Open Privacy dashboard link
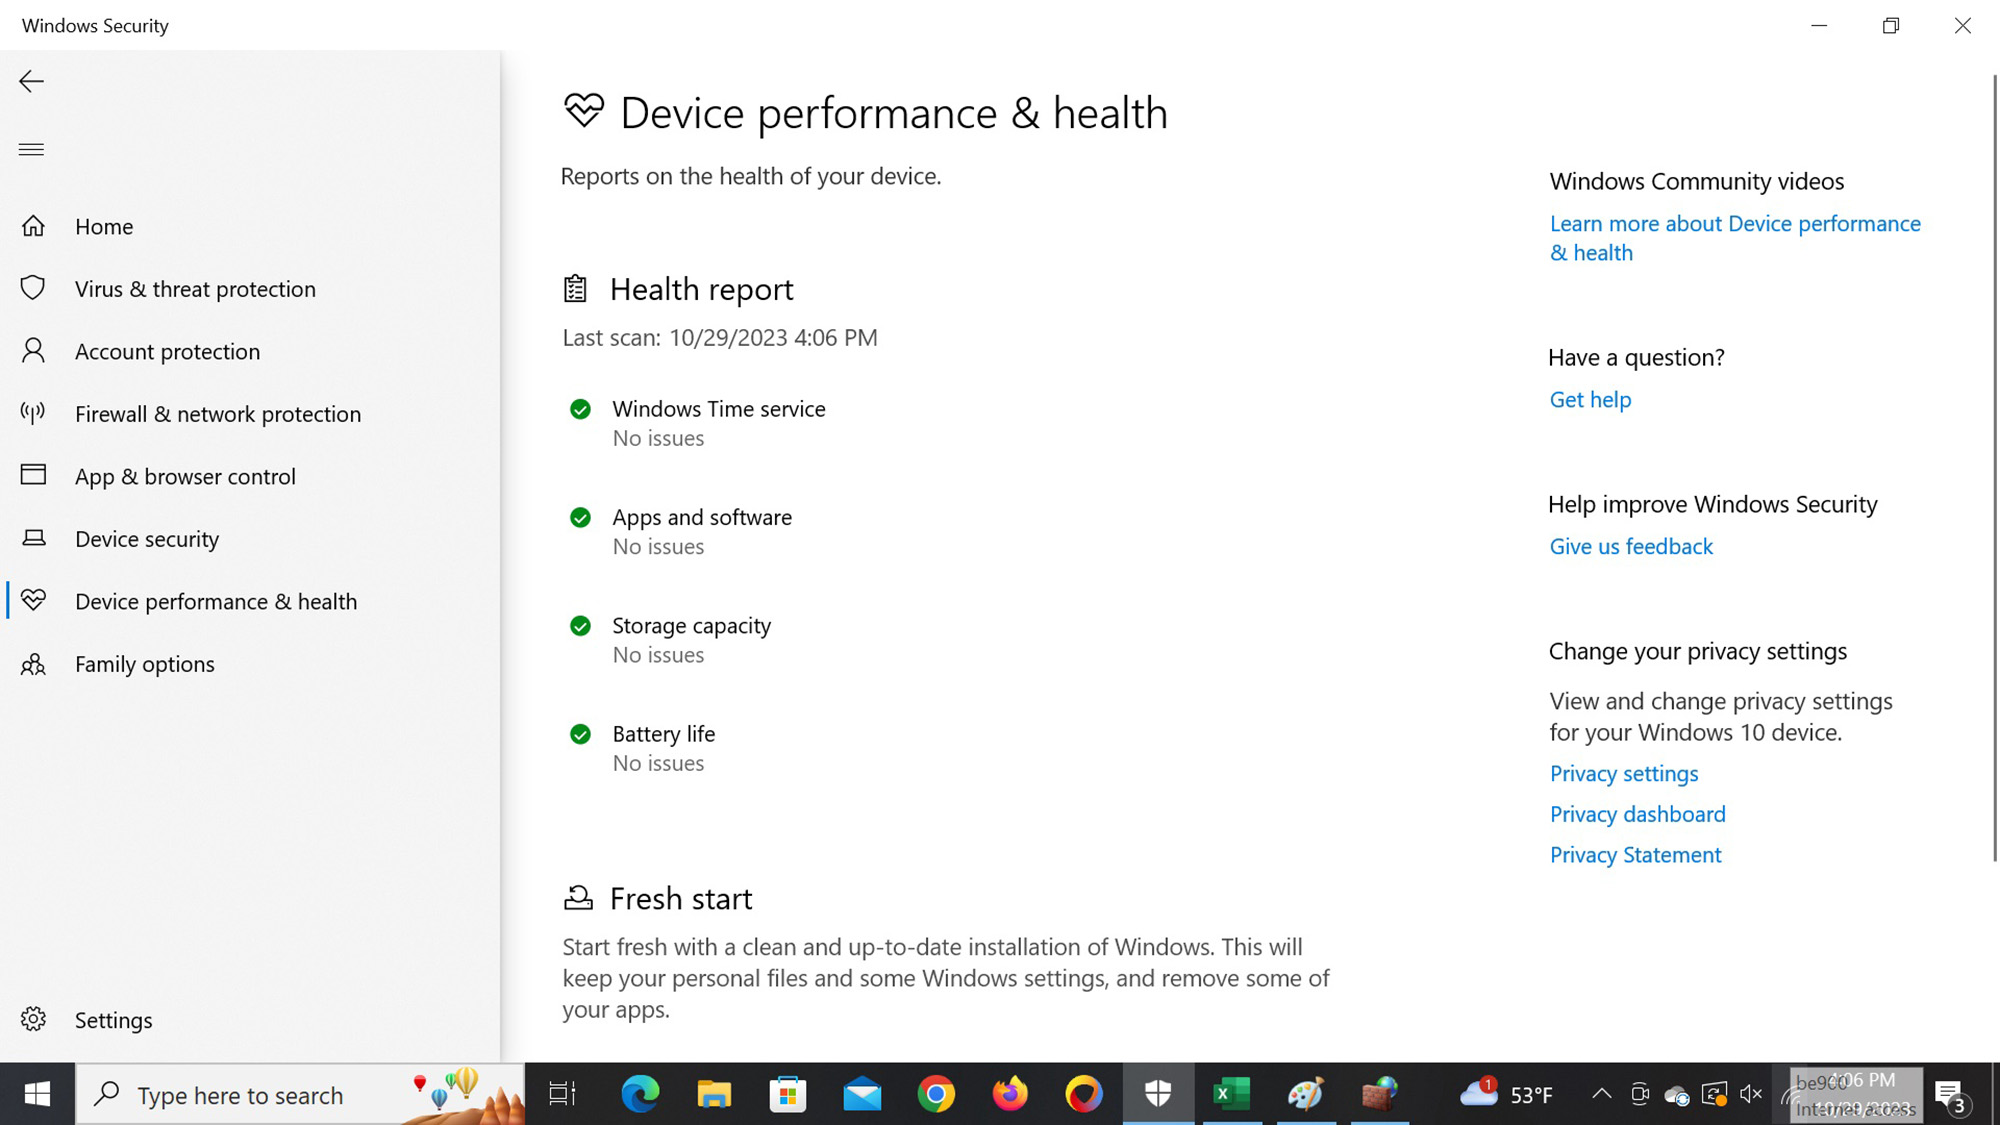Image resolution: width=2000 pixels, height=1125 pixels. pyautogui.click(x=1637, y=814)
